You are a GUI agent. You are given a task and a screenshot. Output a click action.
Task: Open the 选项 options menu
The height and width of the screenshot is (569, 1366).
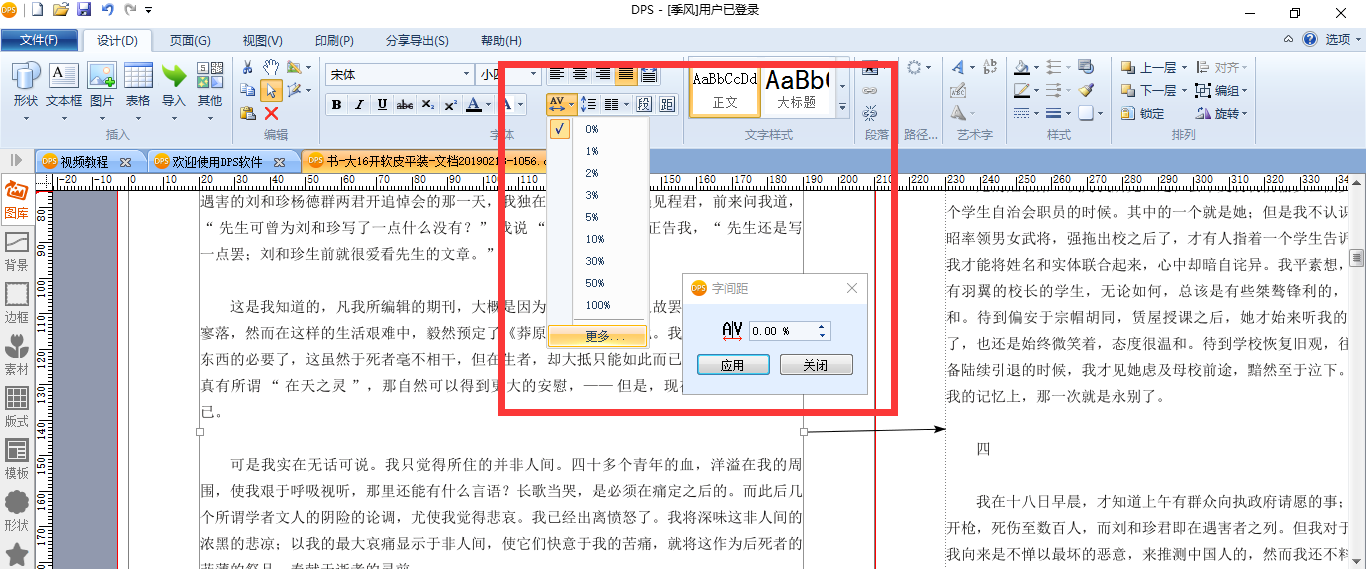tap(1343, 40)
